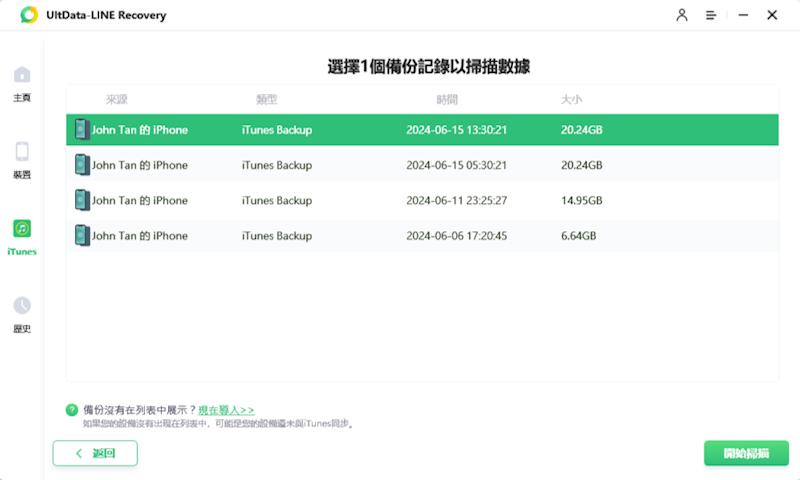Open the user account profile icon
This screenshot has height=480, width=800.
click(682, 15)
